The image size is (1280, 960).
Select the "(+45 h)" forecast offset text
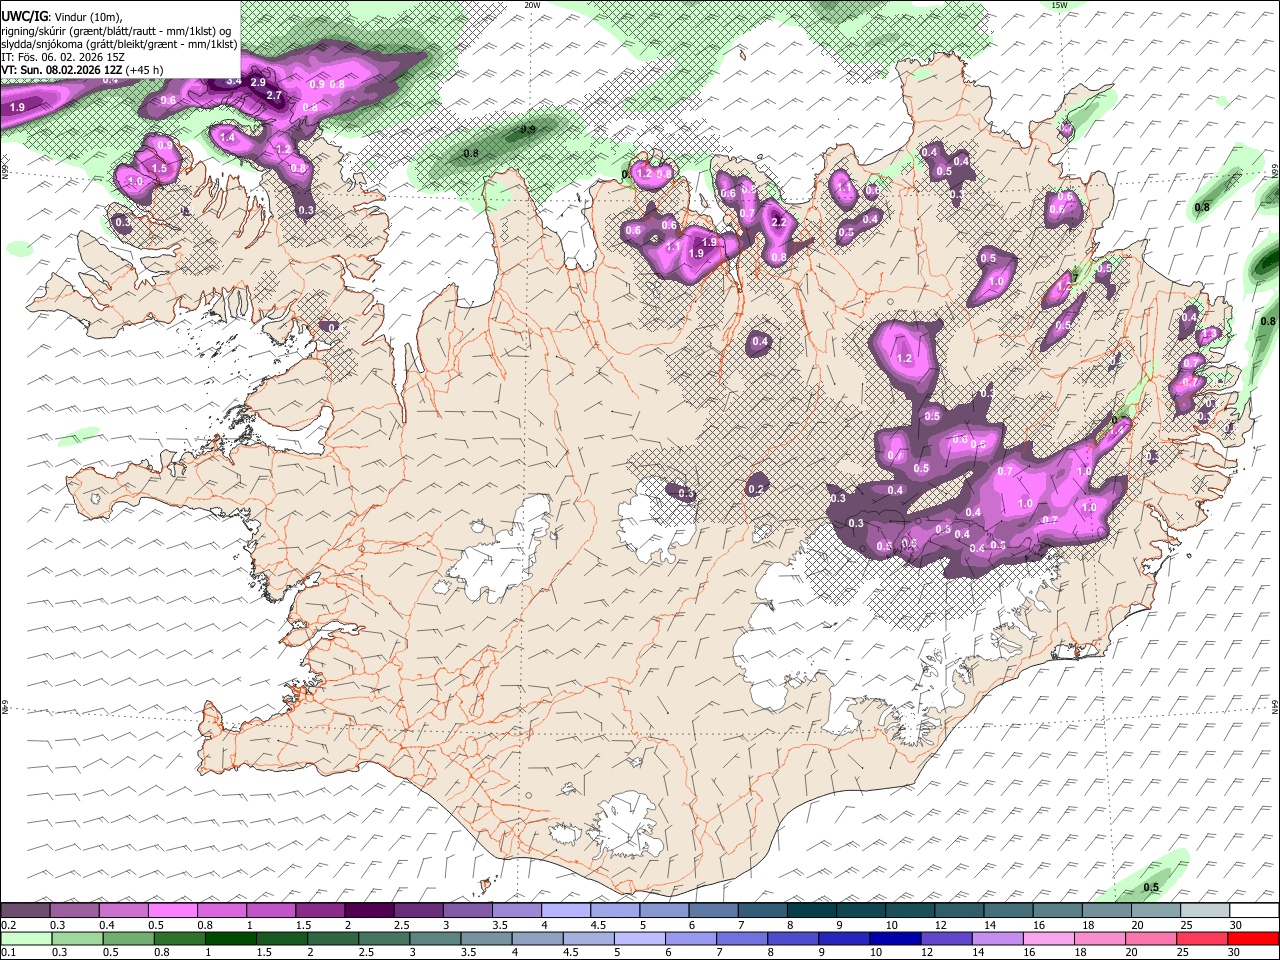pyautogui.click(x=144, y=70)
